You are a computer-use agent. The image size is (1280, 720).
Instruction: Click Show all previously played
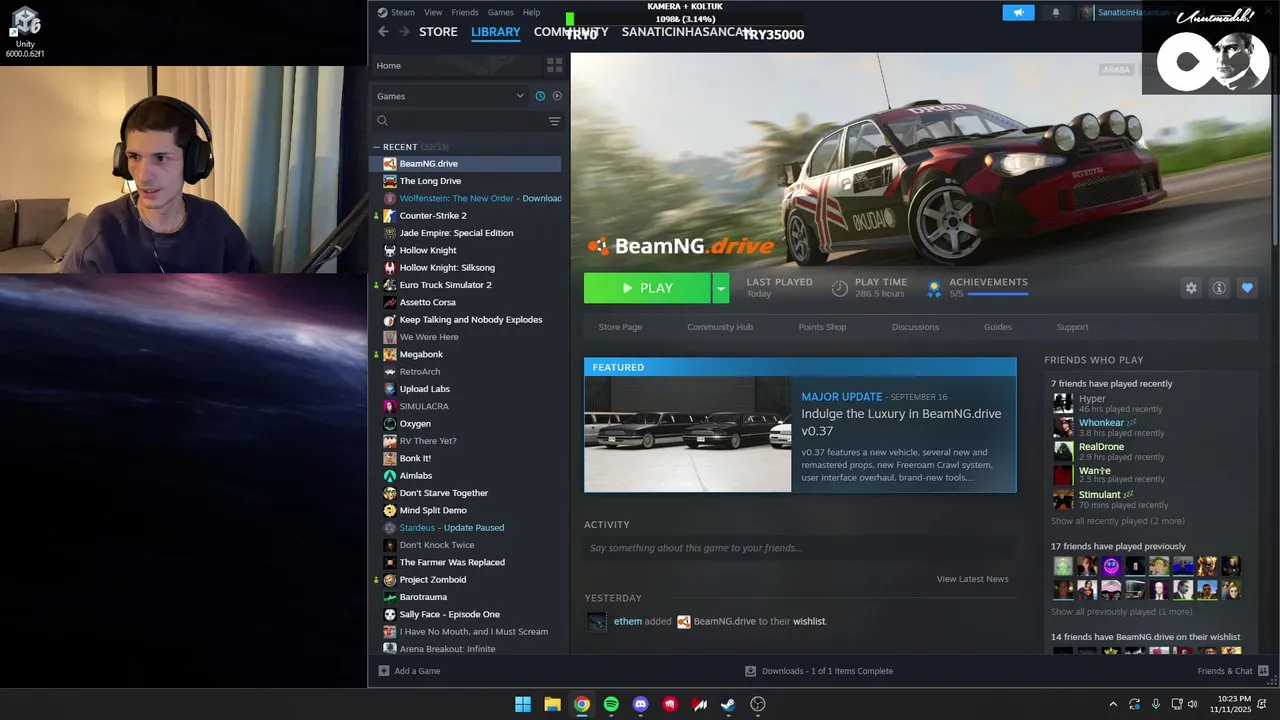1121,612
